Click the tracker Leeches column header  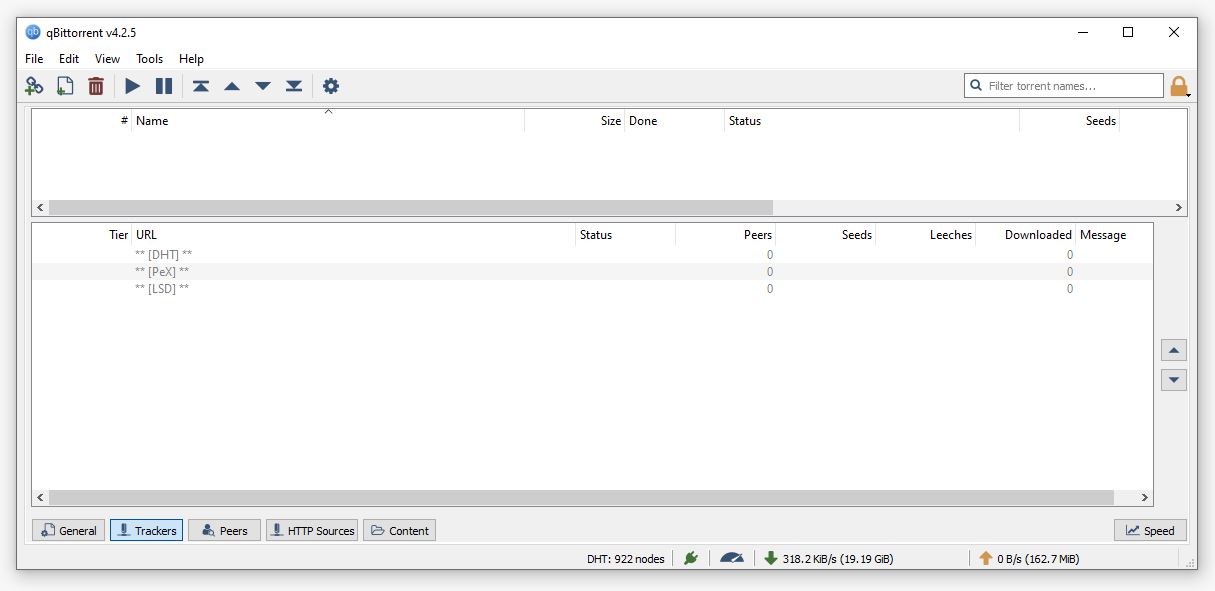point(926,235)
